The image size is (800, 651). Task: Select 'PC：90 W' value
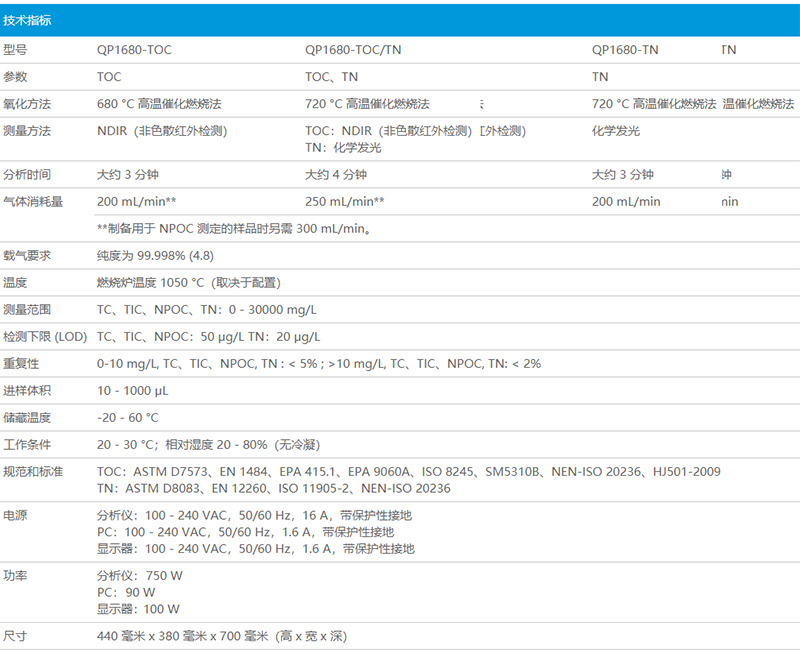126,594
